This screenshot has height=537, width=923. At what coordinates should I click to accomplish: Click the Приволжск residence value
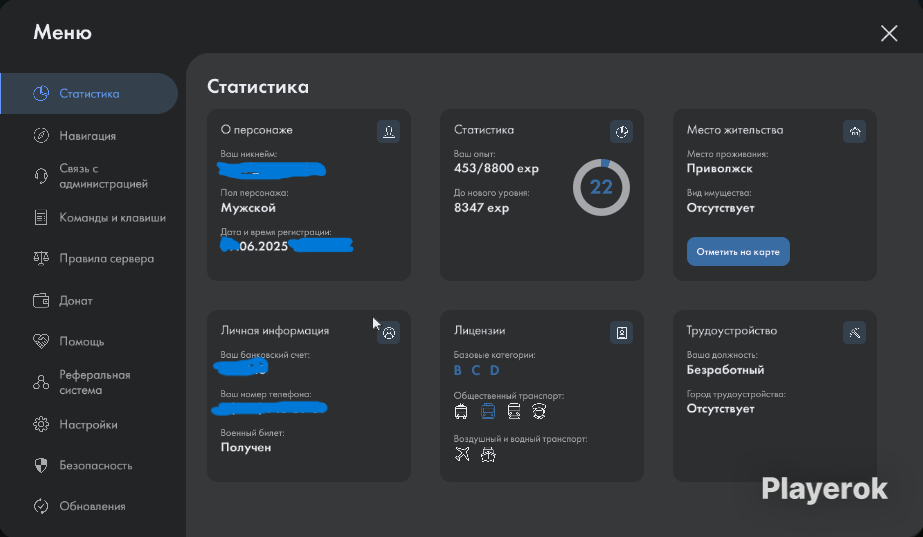pyautogui.click(x=719, y=168)
